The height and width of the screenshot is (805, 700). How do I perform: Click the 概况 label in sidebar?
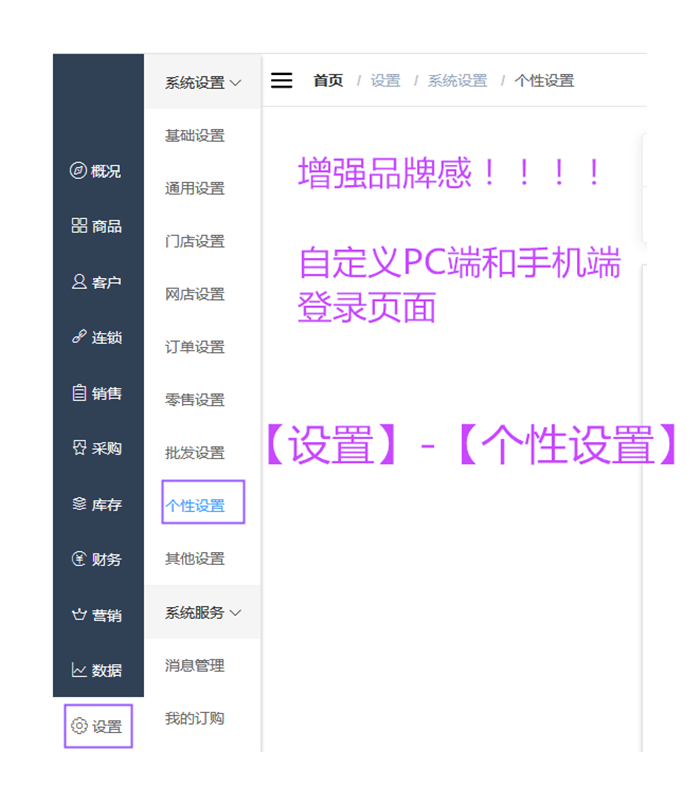click(x=106, y=171)
